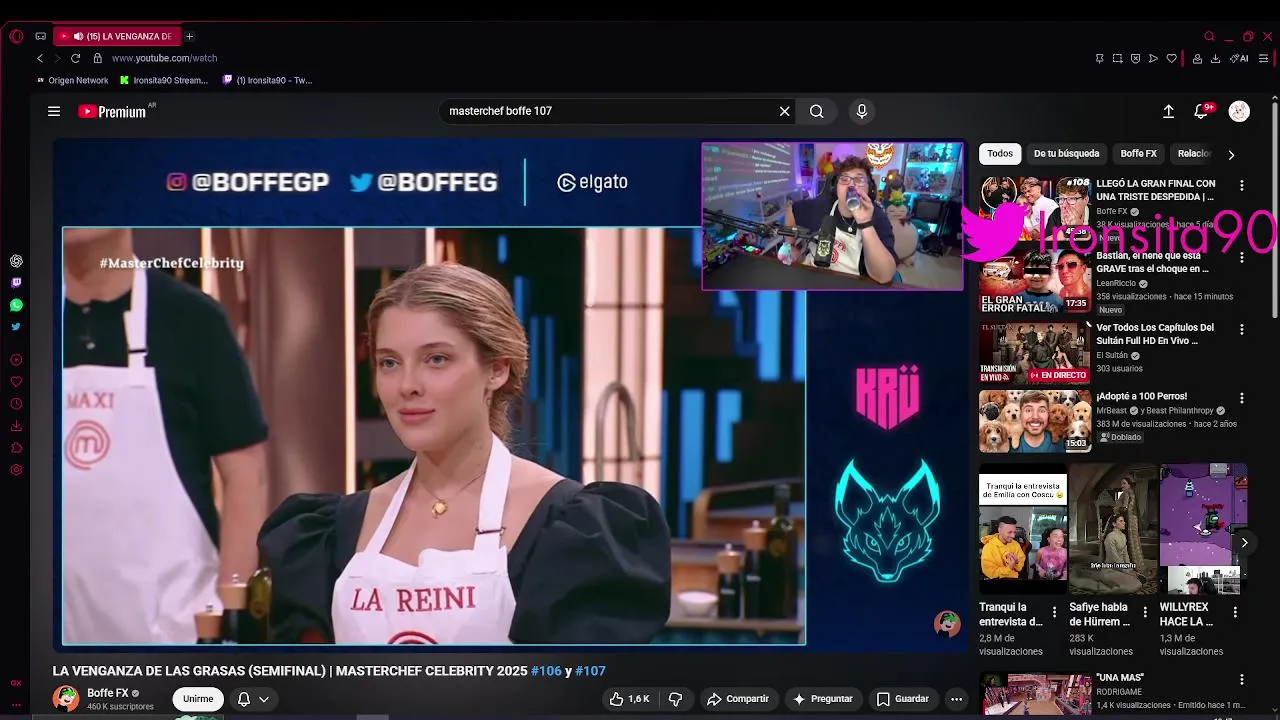Open sidebar Extensions cube icon
Viewport: 1280px width, 720px height.
(x=16, y=448)
